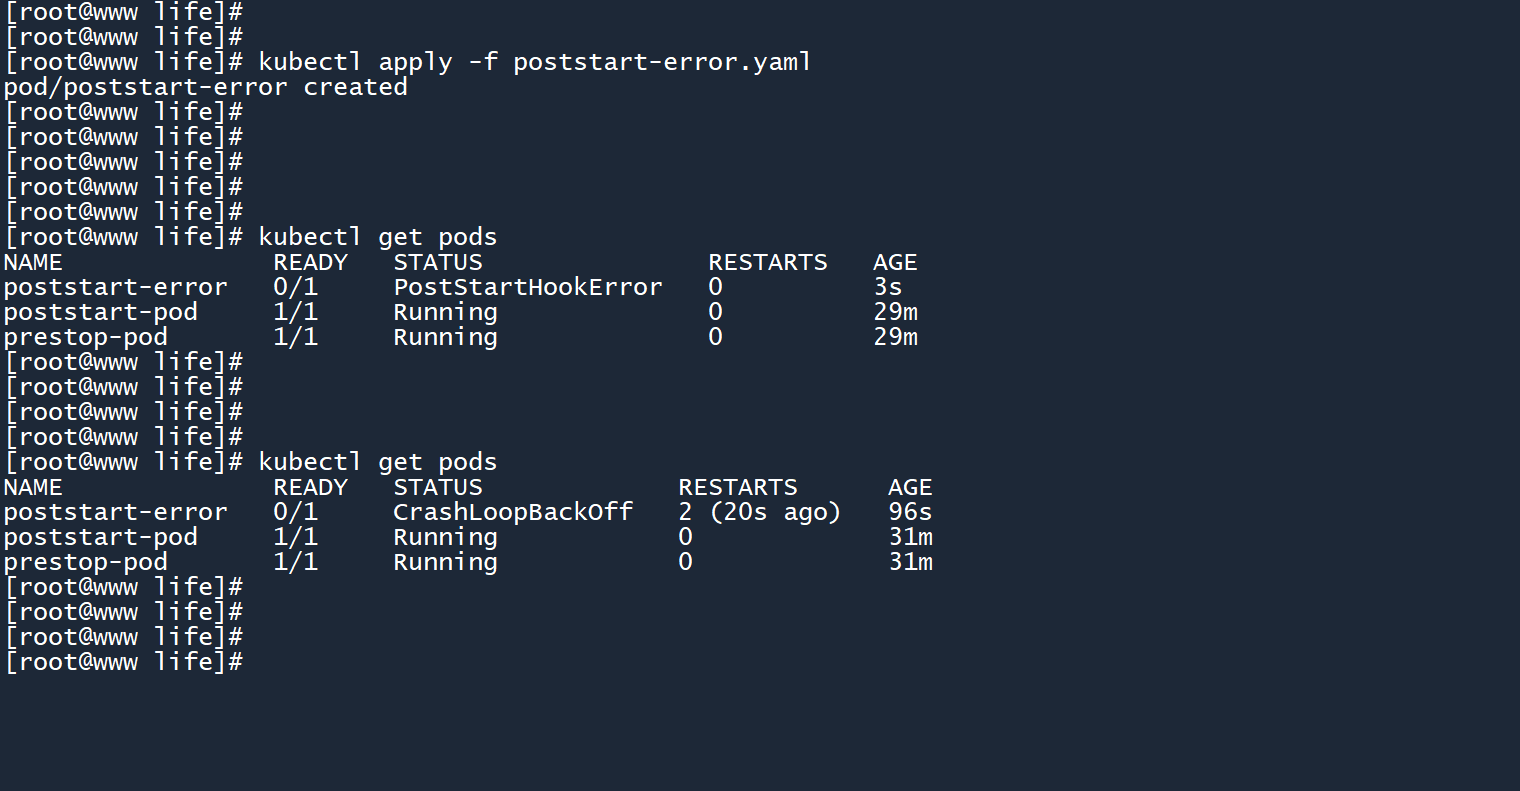Click the READY header in the second table
This screenshot has height=791, width=1520.
[x=310, y=488]
